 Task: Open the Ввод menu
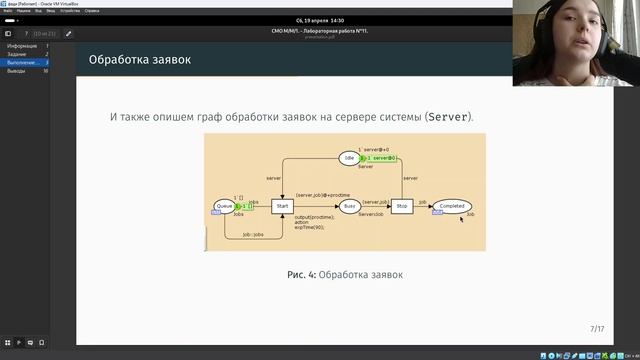tap(51, 11)
